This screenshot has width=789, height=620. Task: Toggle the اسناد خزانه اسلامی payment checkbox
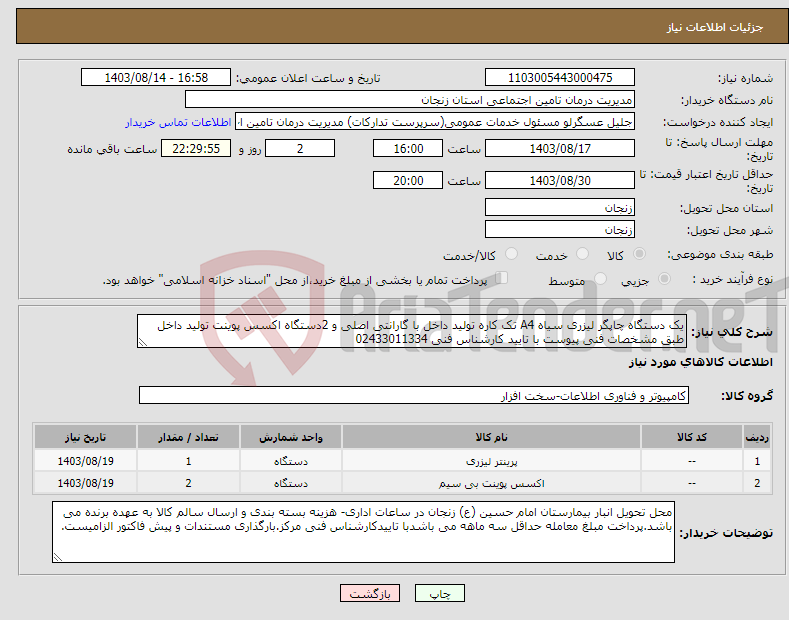click(502, 278)
